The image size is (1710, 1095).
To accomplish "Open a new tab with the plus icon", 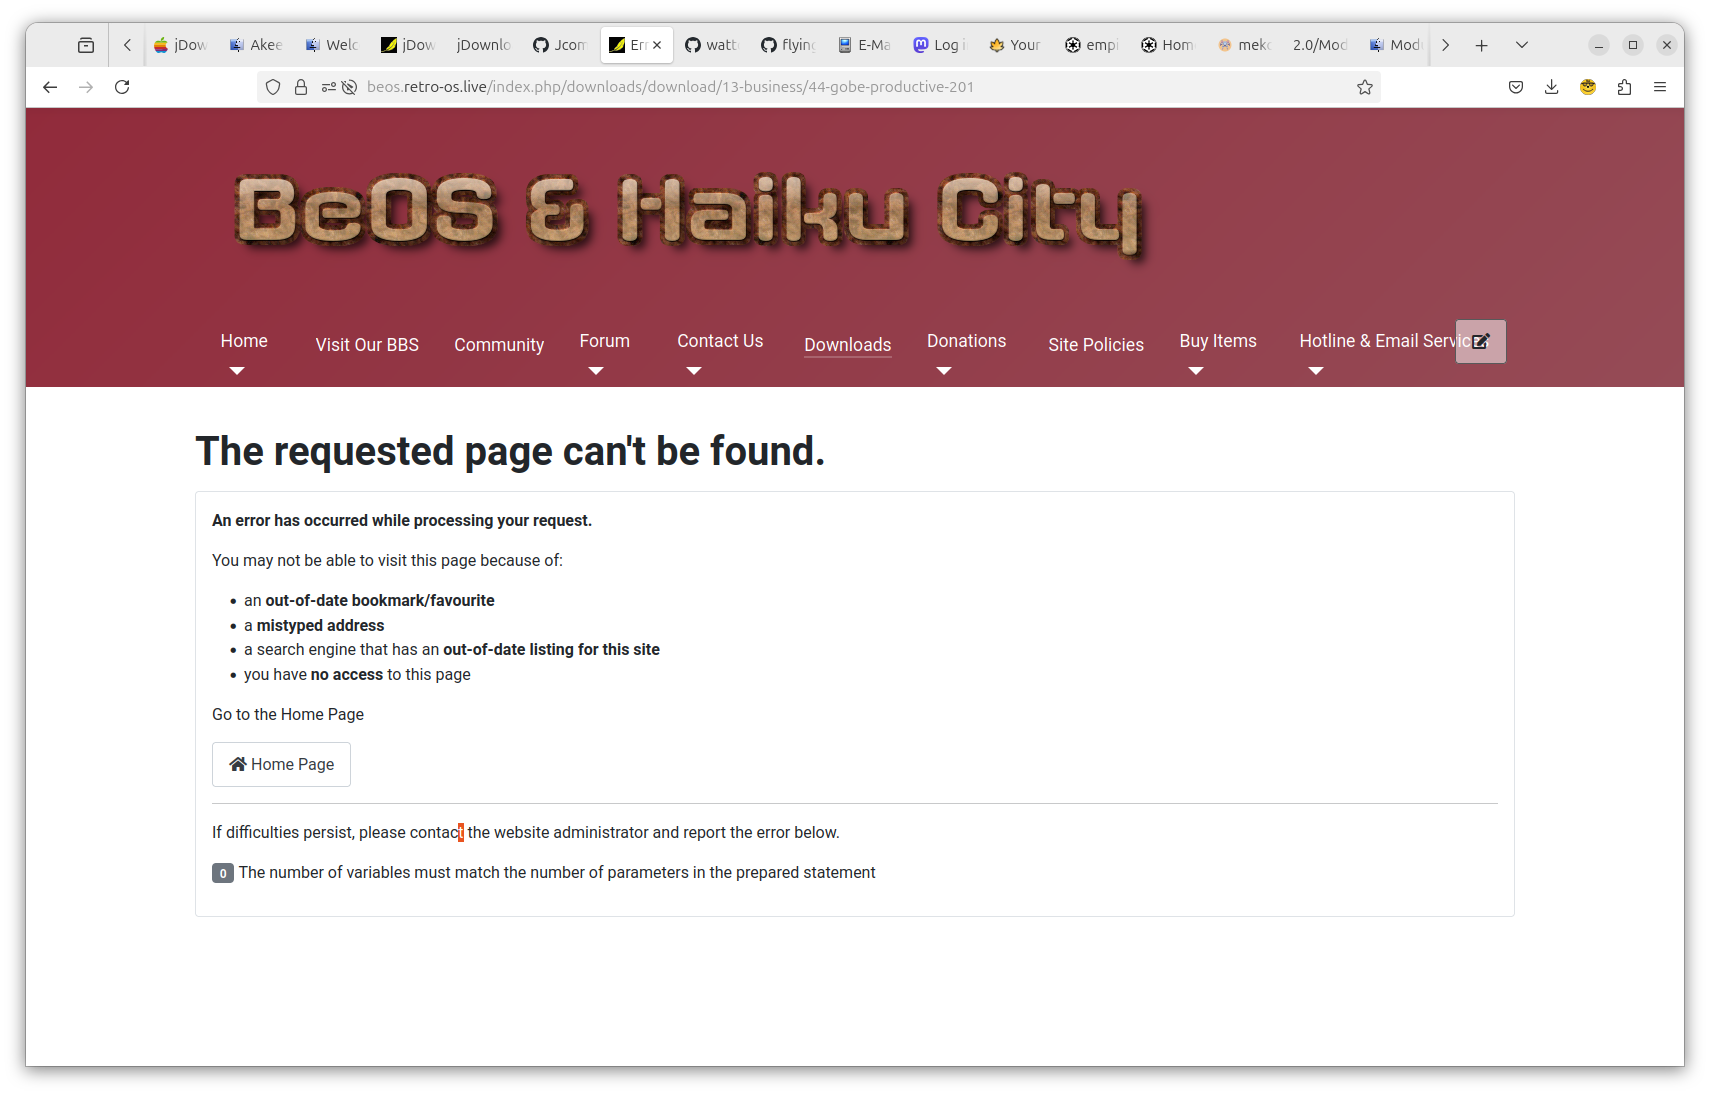I will click(1482, 45).
